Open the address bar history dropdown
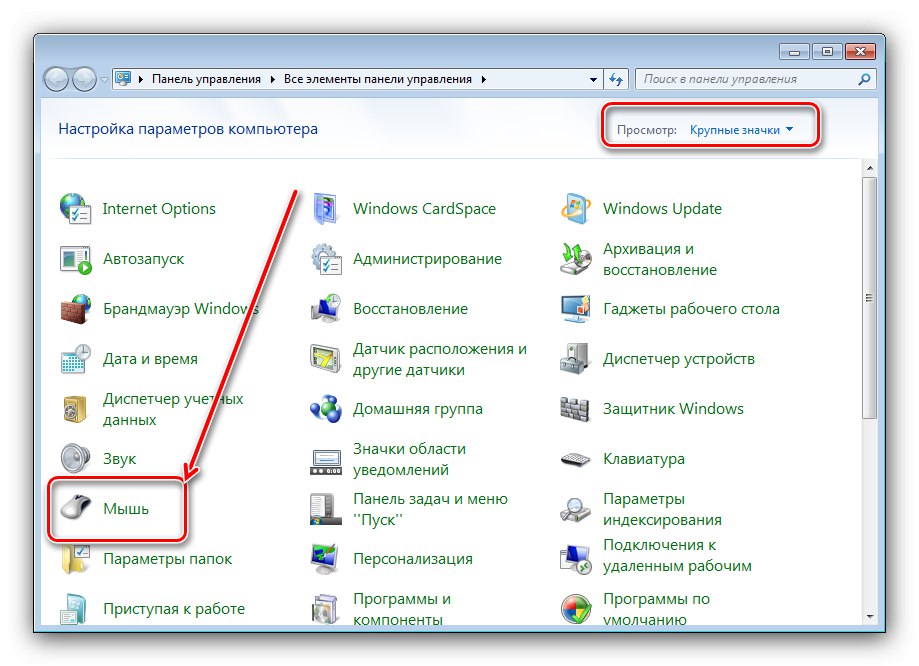The height and width of the screenshot is (666, 919). pos(593,78)
